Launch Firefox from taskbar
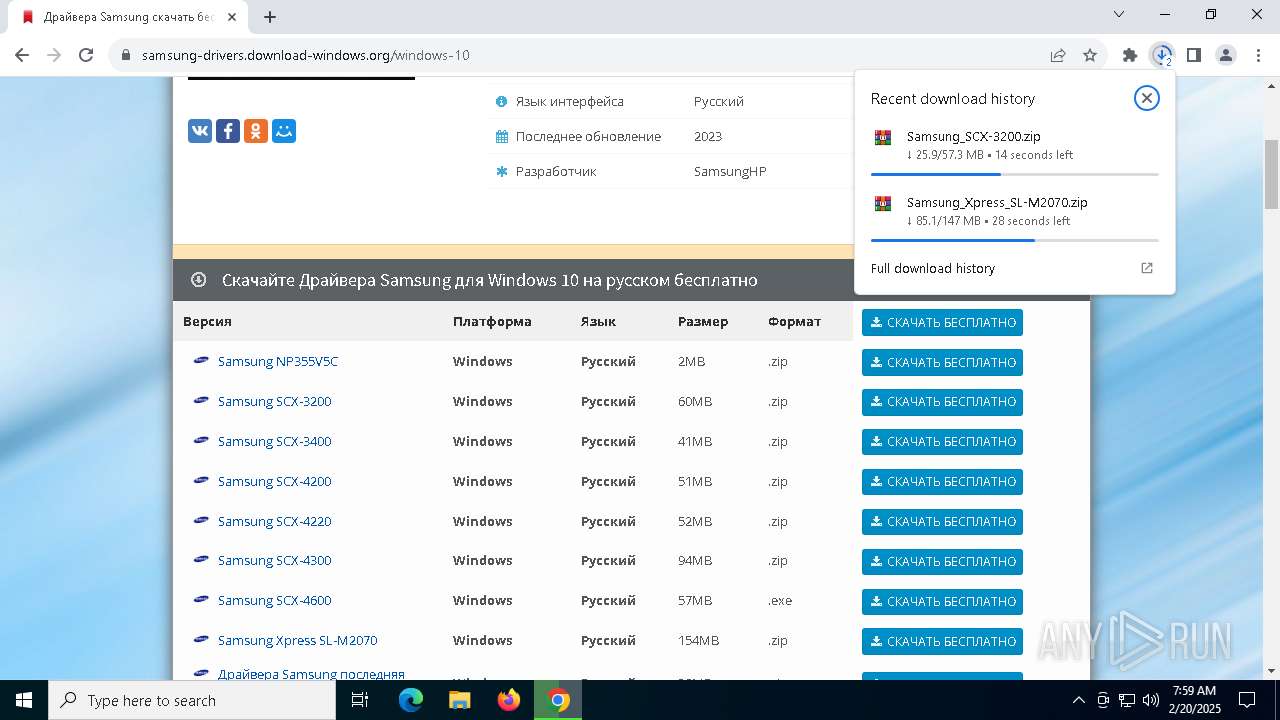 pyautogui.click(x=509, y=700)
